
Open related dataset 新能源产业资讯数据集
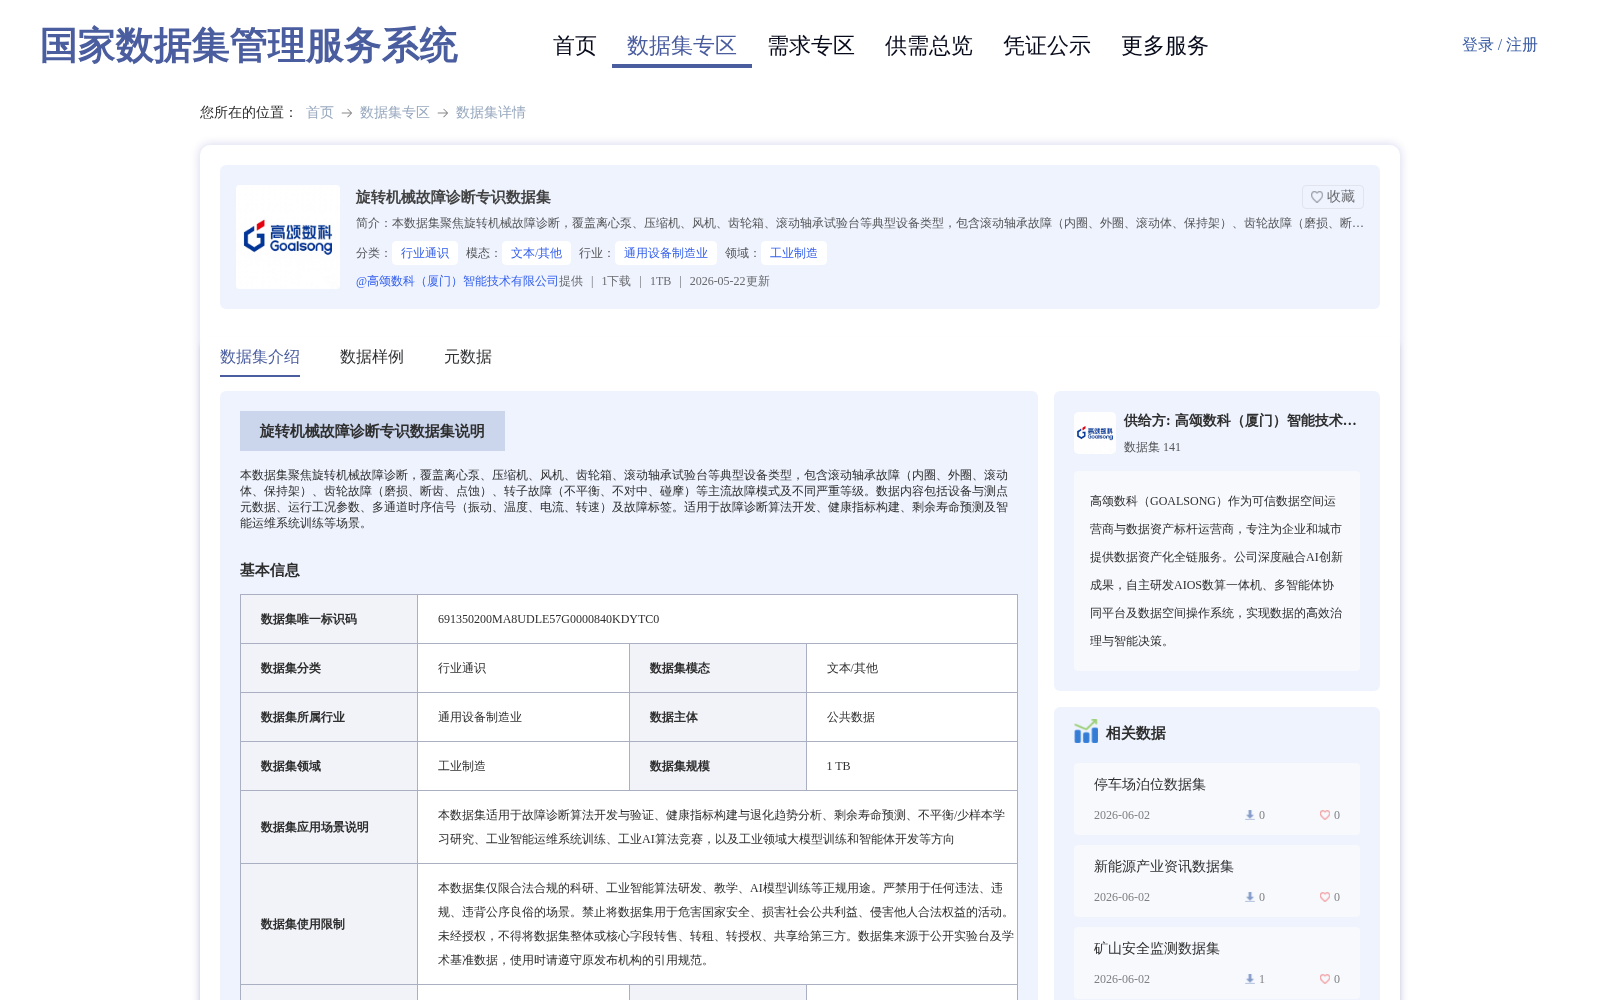1164,867
